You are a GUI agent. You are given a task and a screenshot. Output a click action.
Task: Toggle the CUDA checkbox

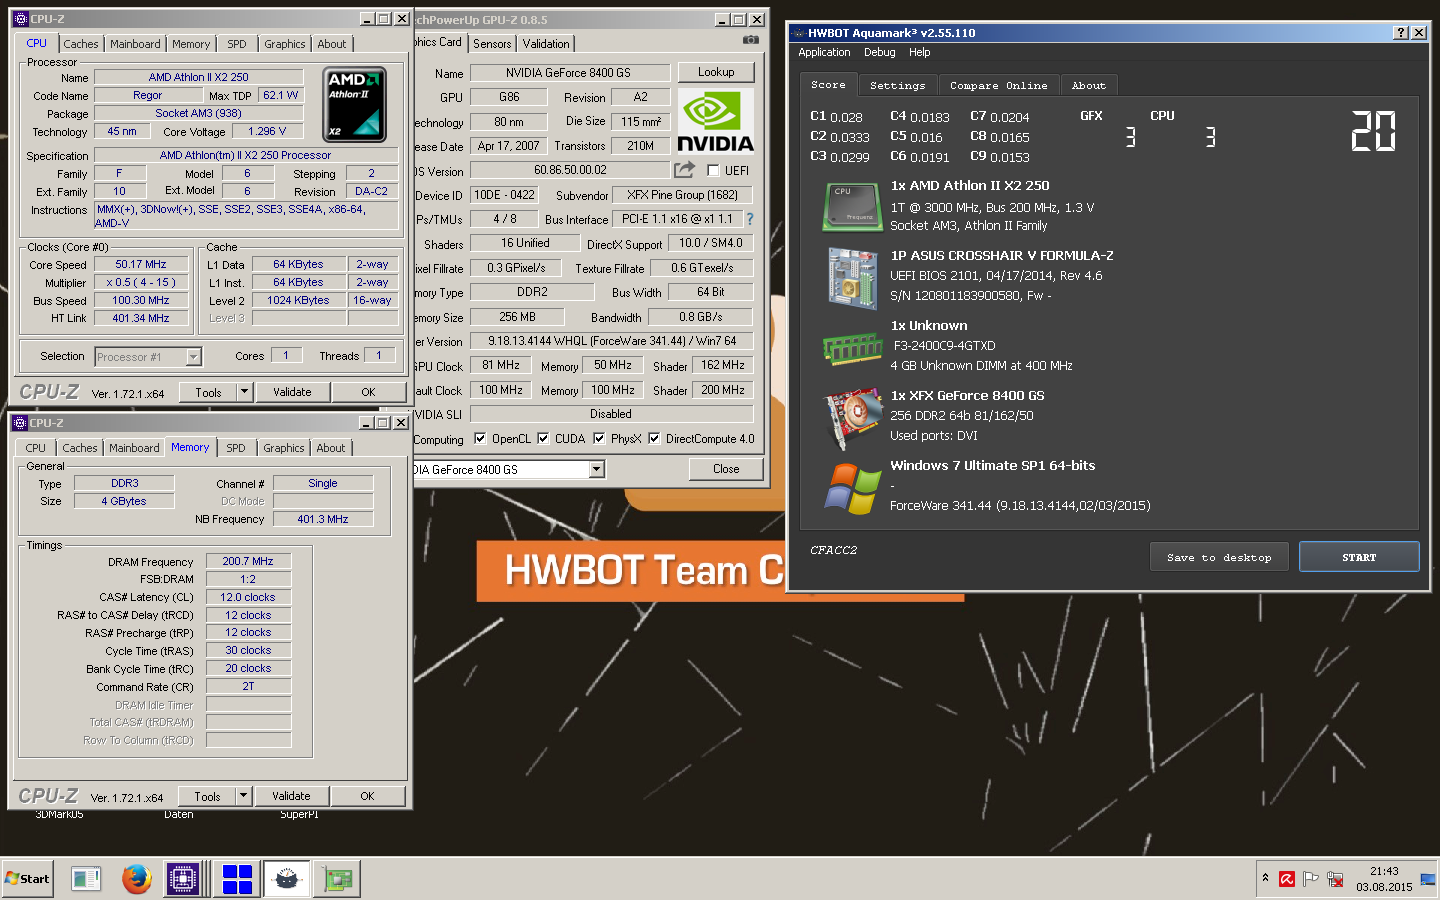pyautogui.click(x=543, y=438)
